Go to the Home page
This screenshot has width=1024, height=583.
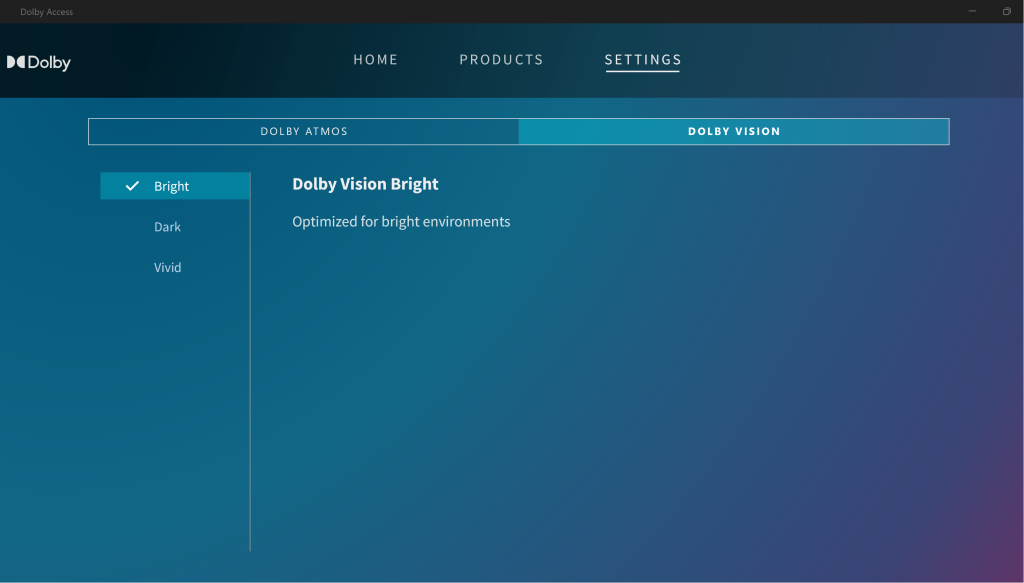pos(375,60)
